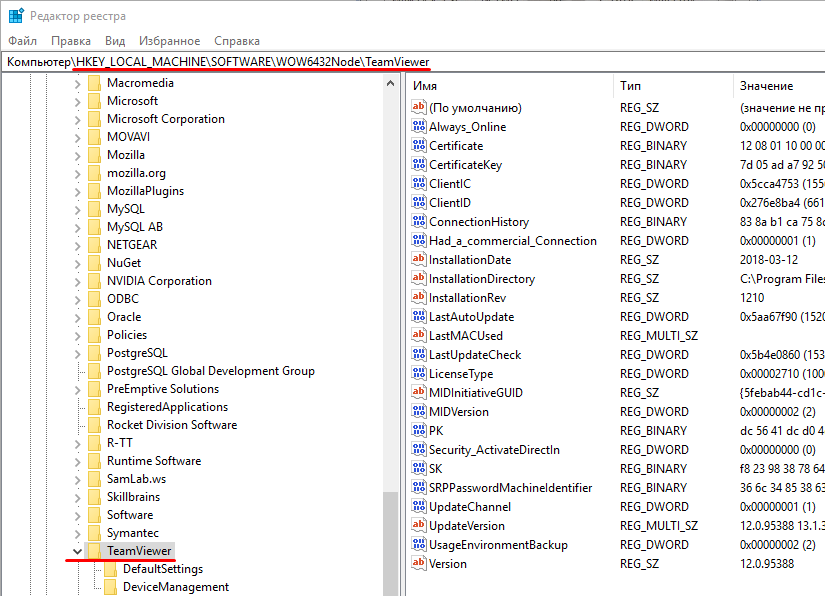Open the Файл menu
825x596 pixels.
point(22,41)
